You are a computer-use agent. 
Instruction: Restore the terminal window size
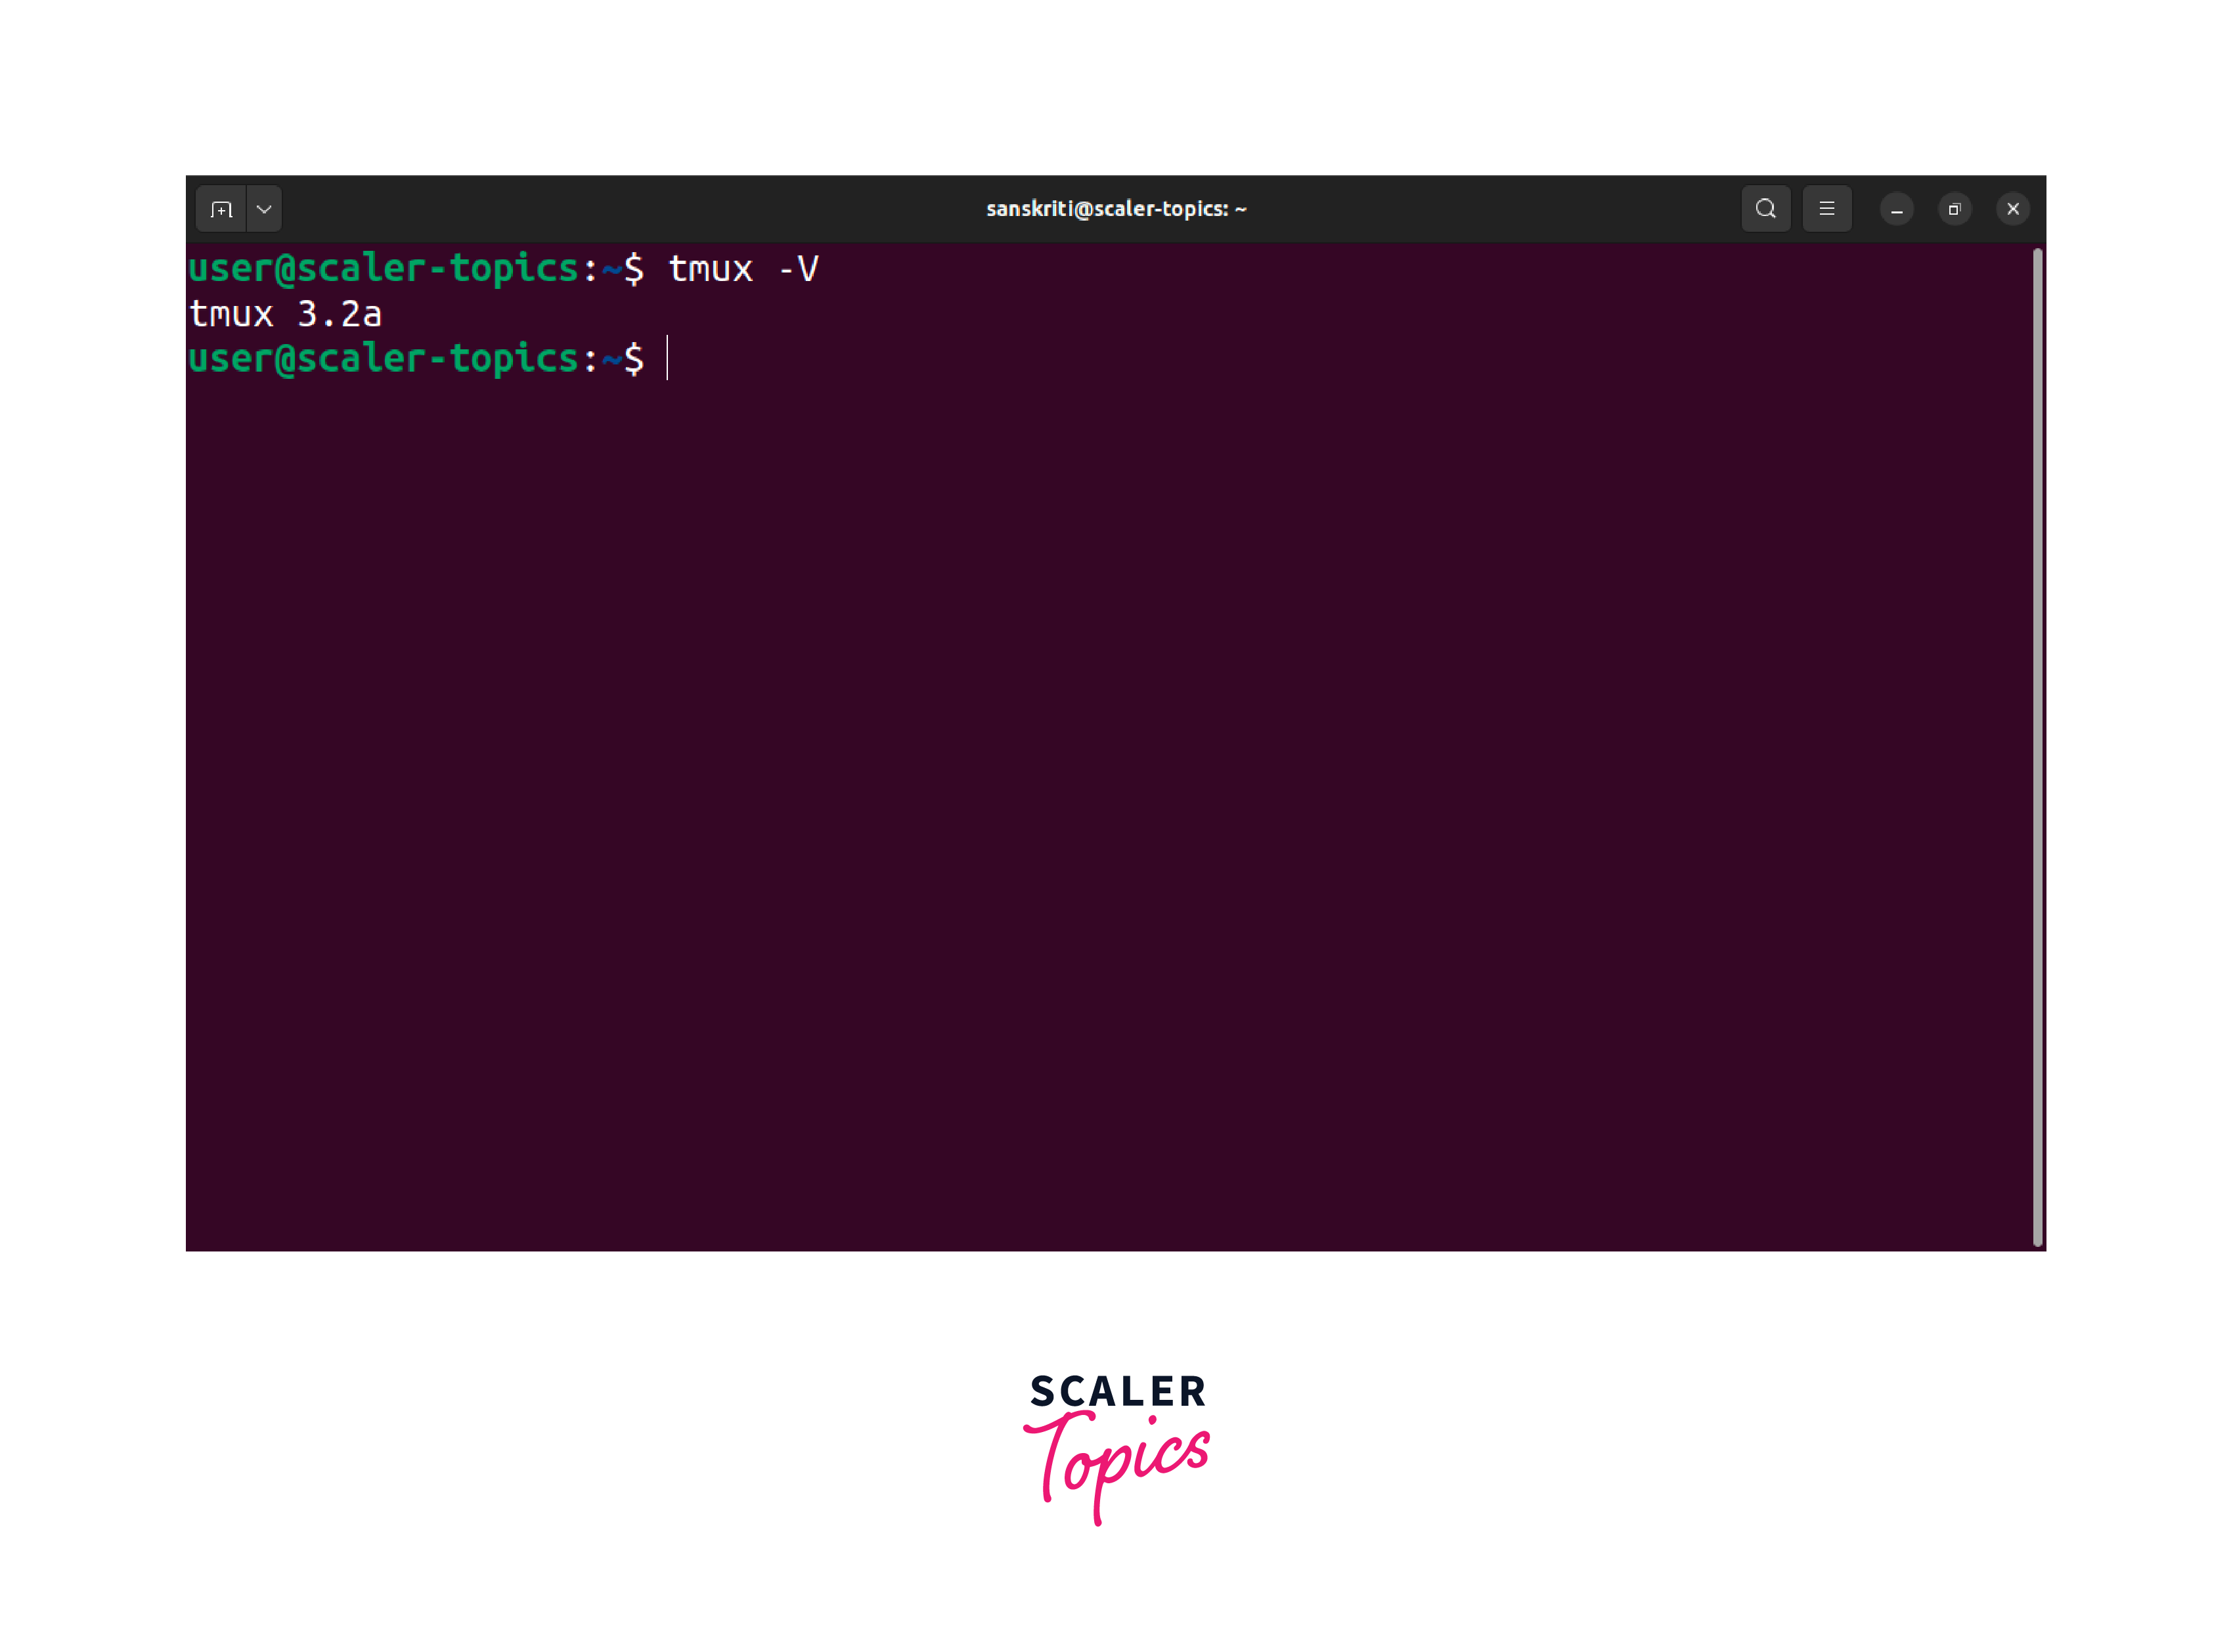point(1954,209)
